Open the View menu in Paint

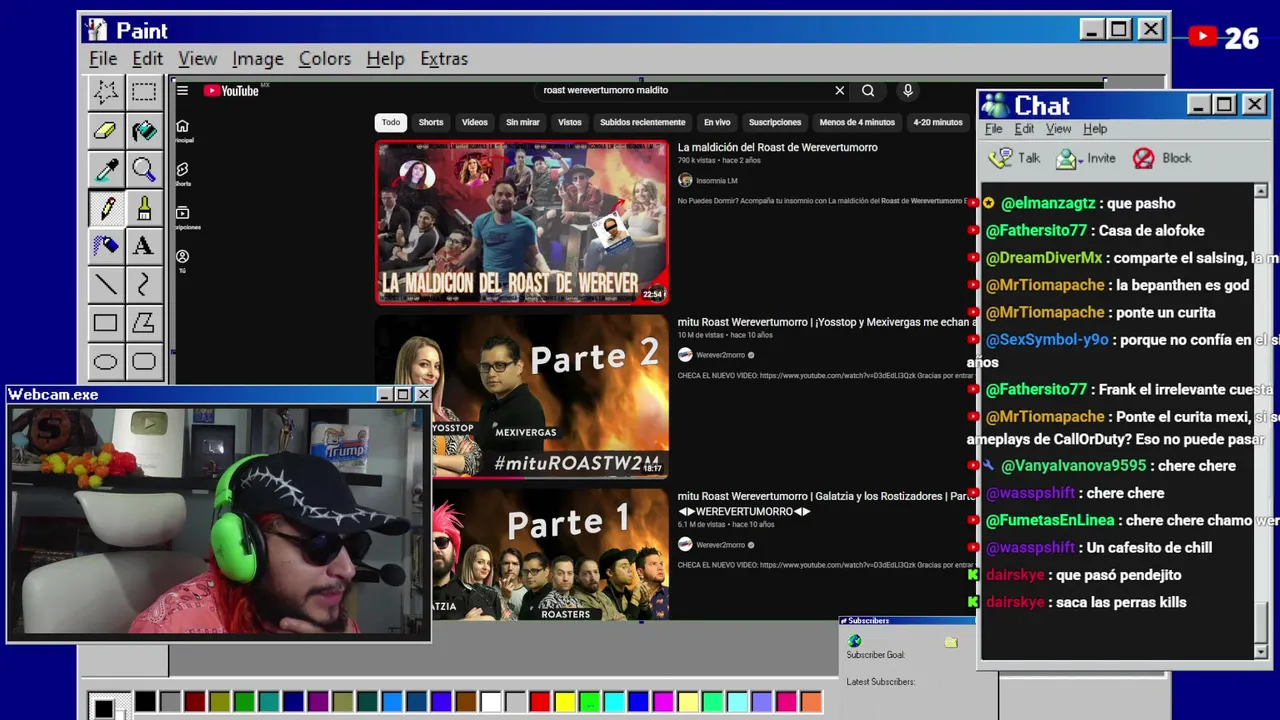point(197,59)
